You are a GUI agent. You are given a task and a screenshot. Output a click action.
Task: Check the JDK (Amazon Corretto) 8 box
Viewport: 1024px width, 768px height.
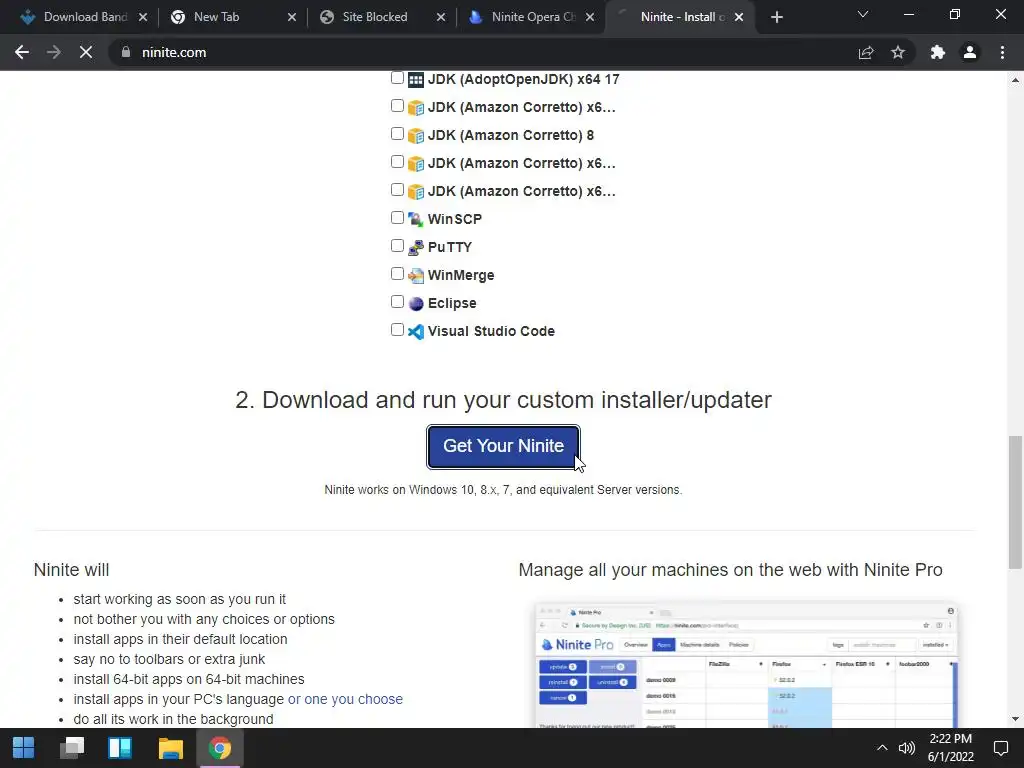[397, 134]
